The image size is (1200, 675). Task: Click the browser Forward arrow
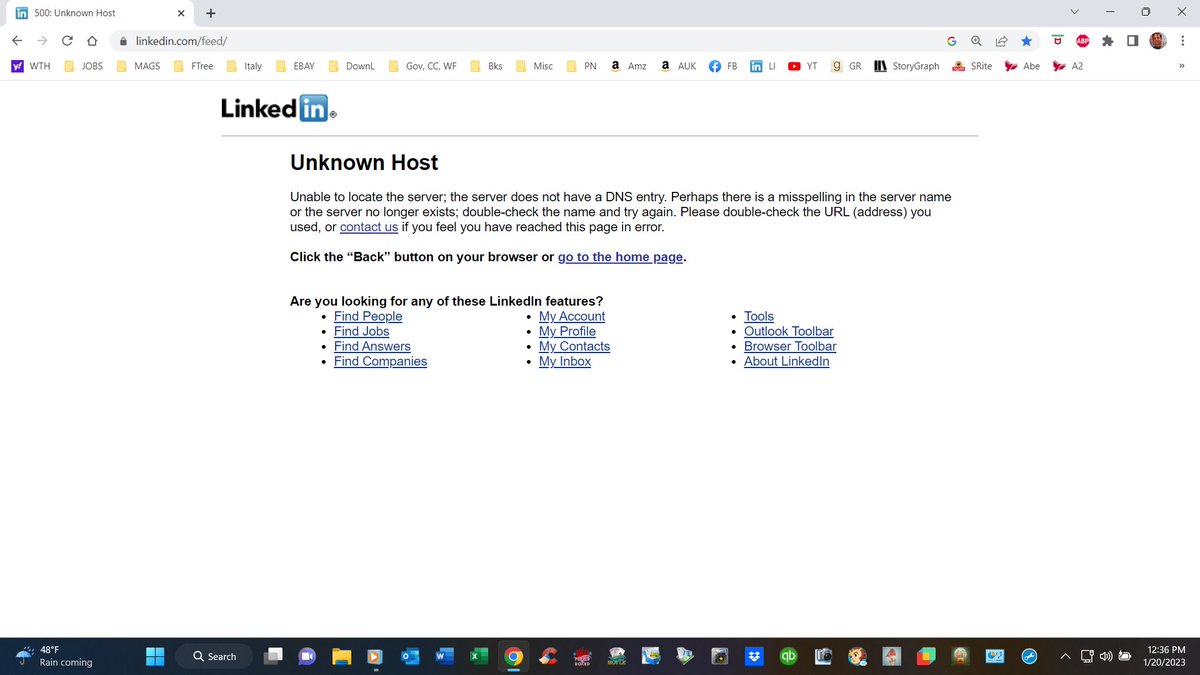[x=42, y=41]
